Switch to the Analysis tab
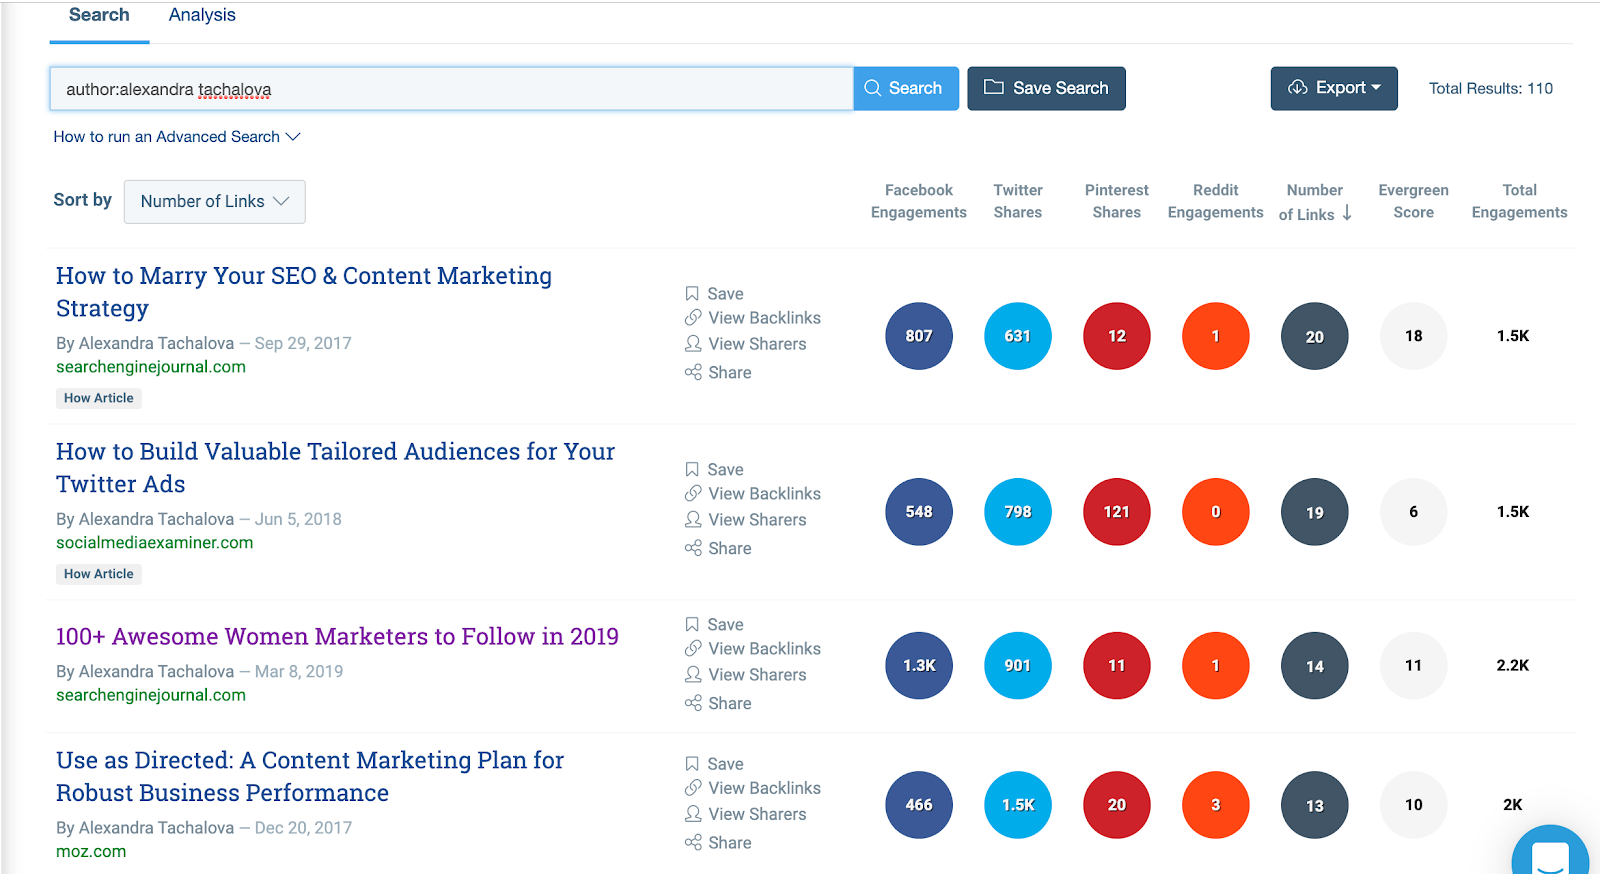 coord(202,15)
